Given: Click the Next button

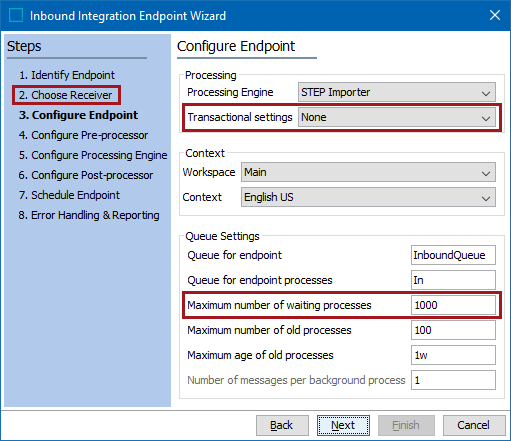Looking at the screenshot, I should (x=343, y=425).
